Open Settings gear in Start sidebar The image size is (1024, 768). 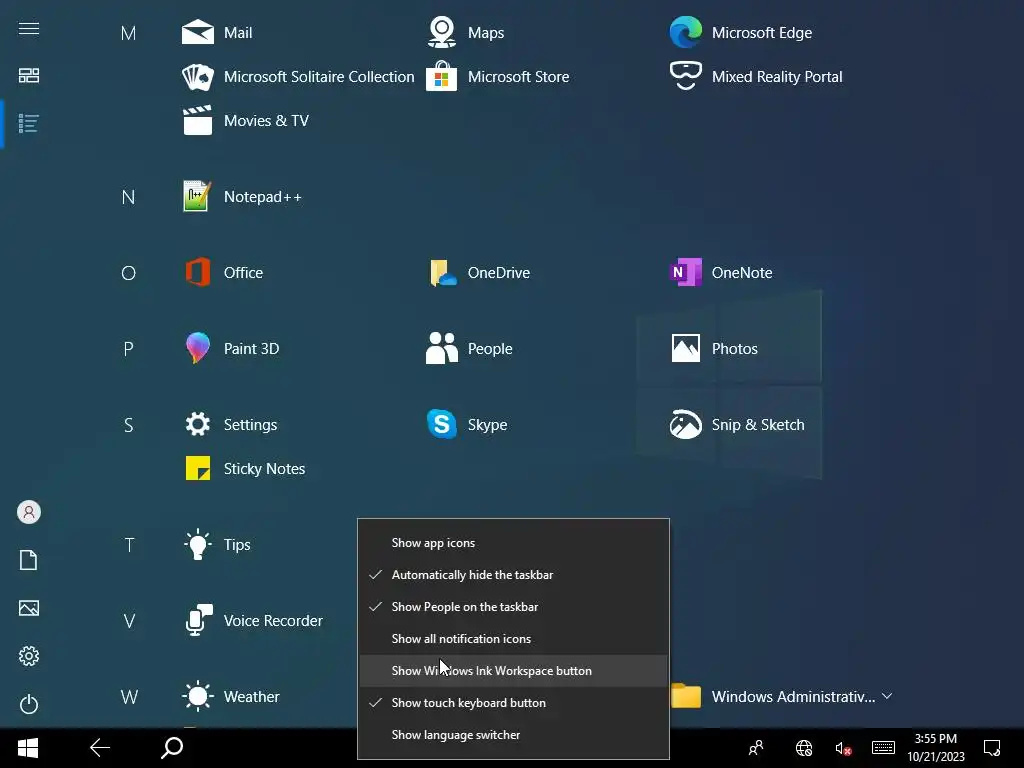click(x=29, y=656)
